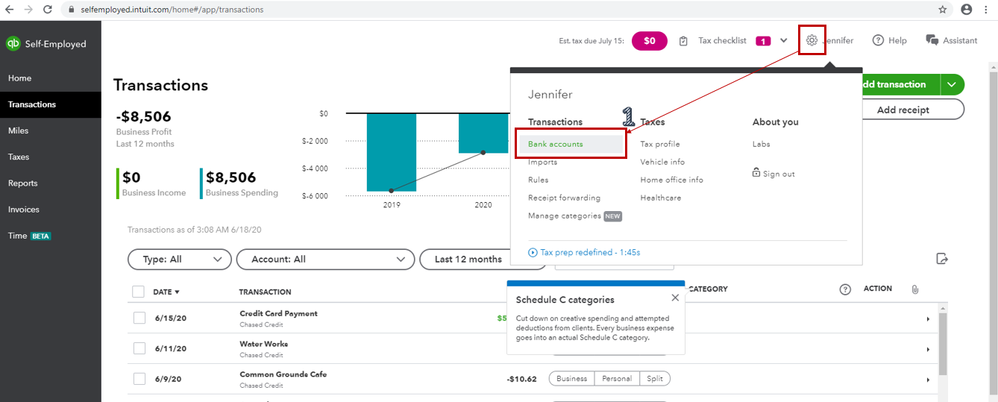Close the Schedule C categories popup
This screenshot has width=998, height=402.
675,298
